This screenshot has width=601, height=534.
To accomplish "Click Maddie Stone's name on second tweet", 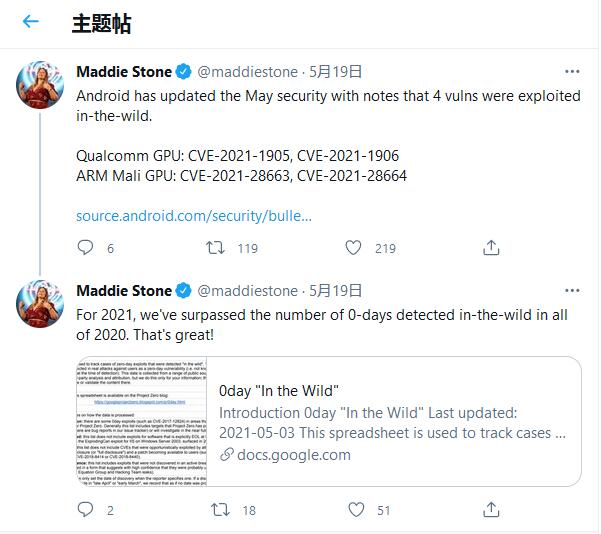I will (x=123, y=291).
